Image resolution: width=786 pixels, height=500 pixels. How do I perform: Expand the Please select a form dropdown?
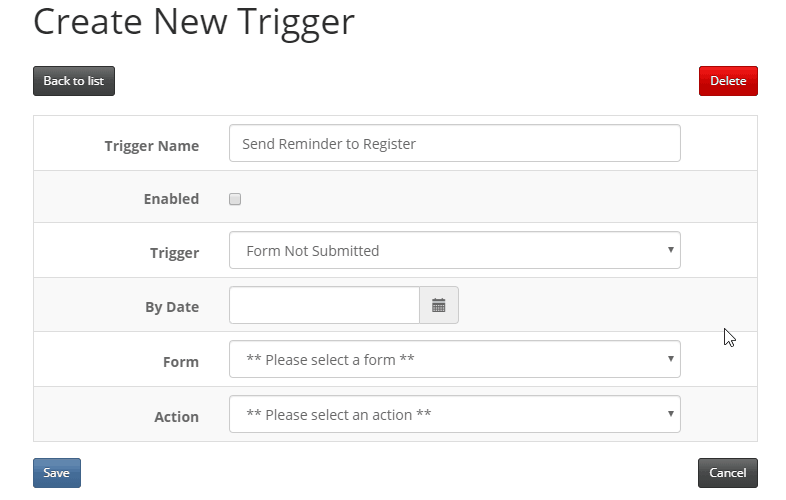(x=455, y=359)
